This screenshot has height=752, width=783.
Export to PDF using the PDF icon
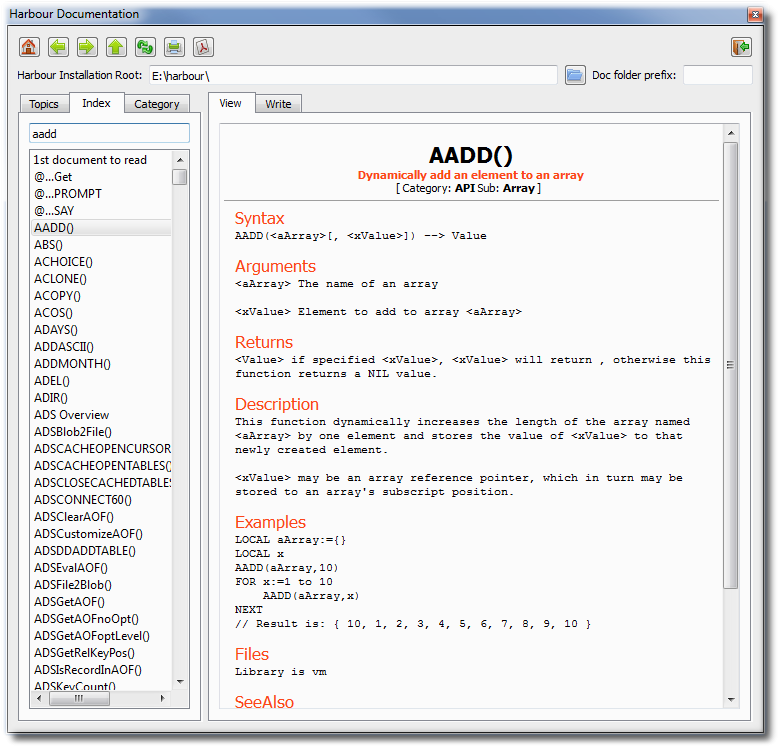click(x=203, y=47)
